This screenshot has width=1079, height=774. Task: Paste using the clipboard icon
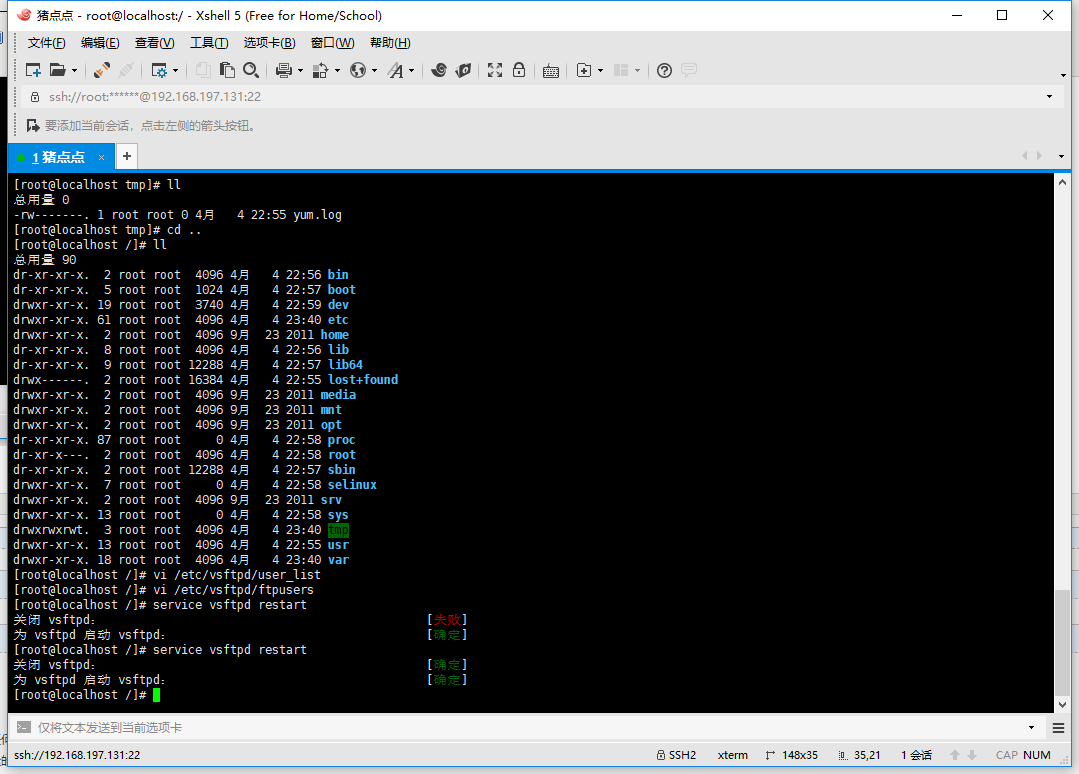tap(227, 70)
